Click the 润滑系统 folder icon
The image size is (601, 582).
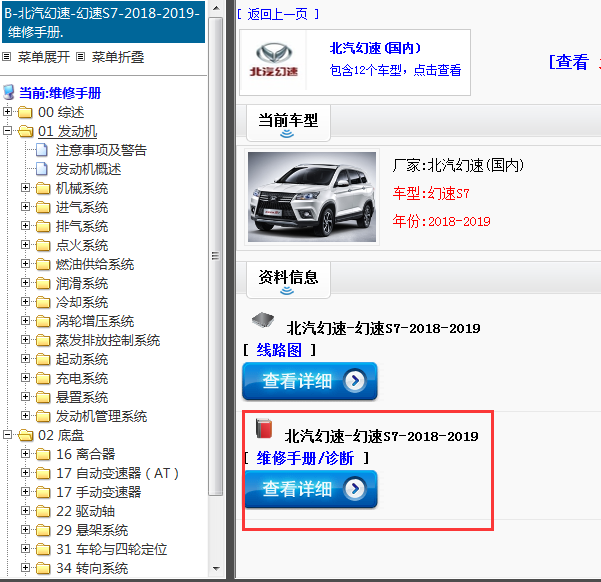tap(43, 283)
